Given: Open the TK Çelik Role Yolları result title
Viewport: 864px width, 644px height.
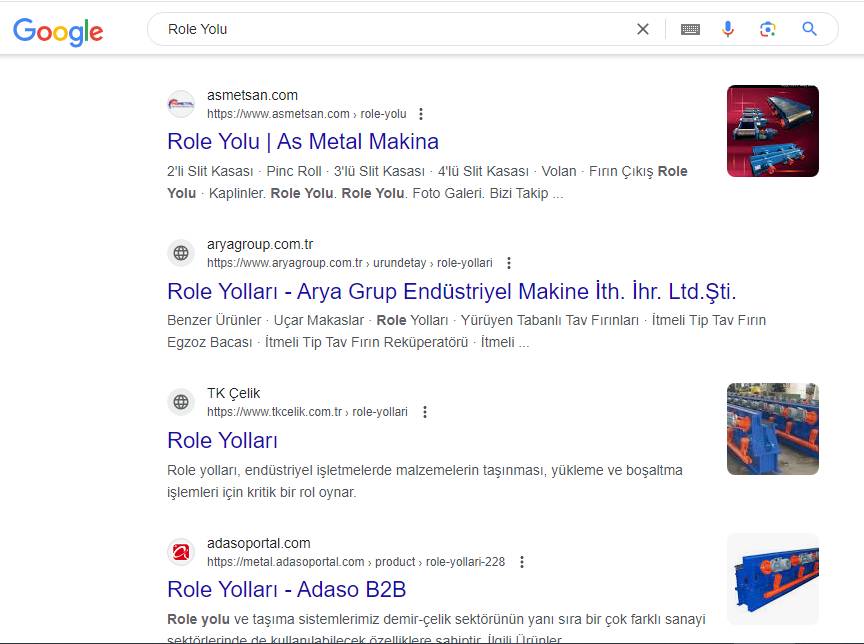Looking at the screenshot, I should (x=222, y=440).
